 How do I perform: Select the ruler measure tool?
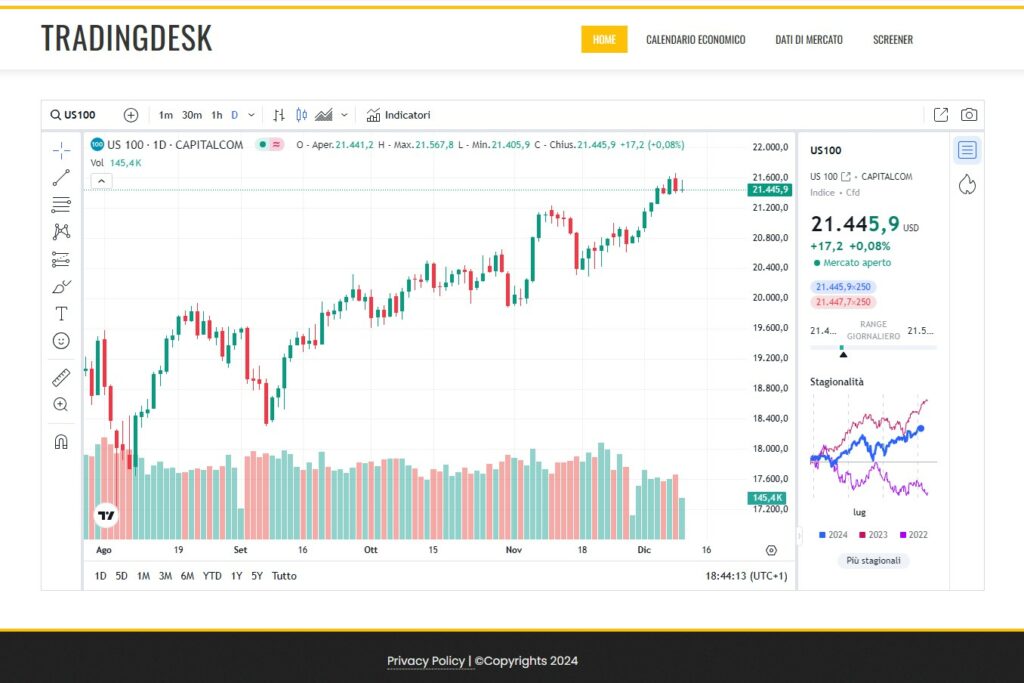pos(61,377)
